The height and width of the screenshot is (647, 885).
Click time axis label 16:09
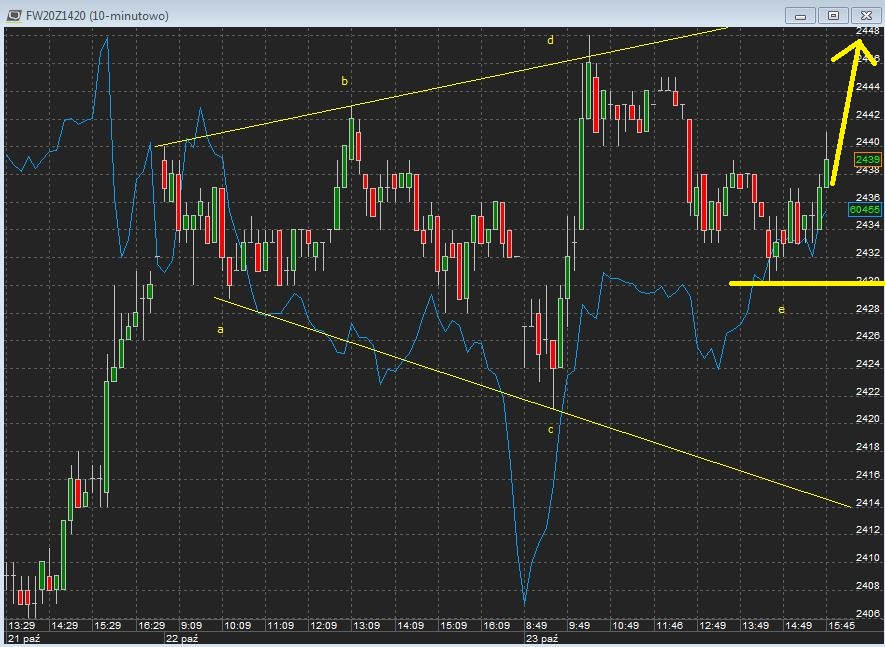497,625
